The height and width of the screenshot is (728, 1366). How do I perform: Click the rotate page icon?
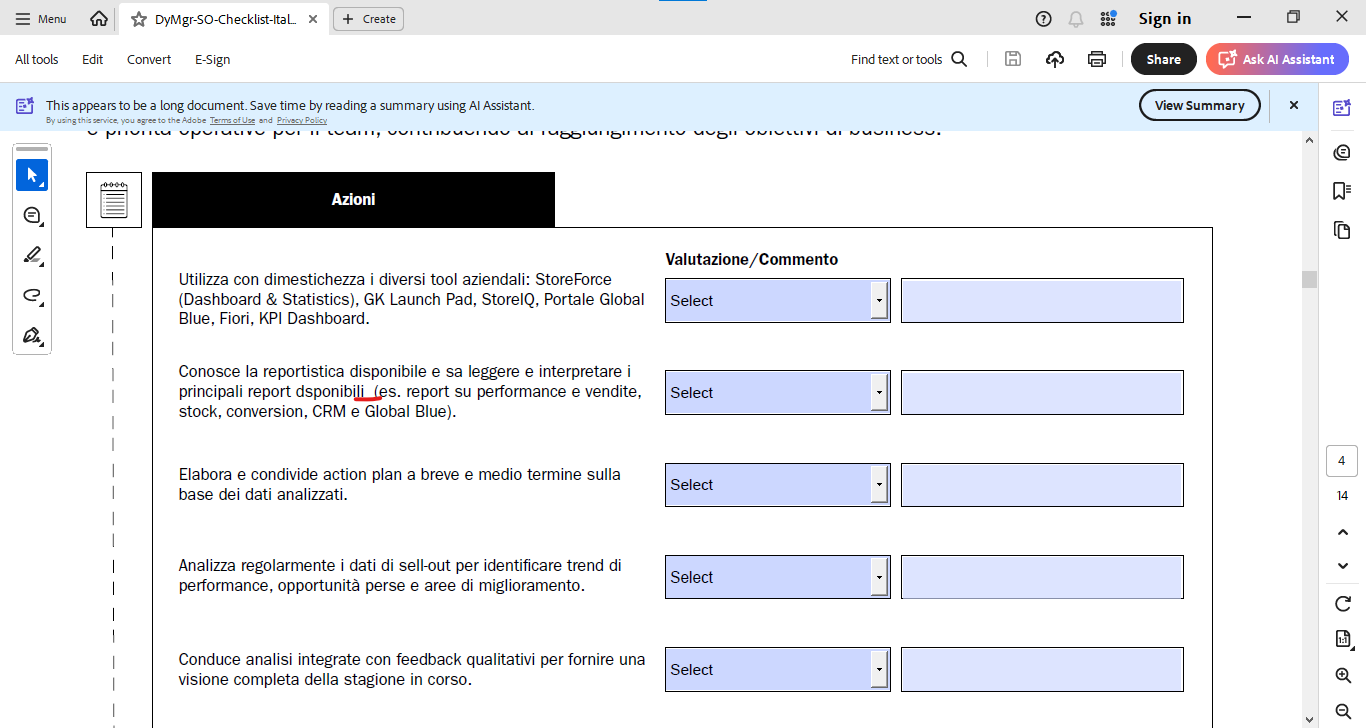[x=1343, y=604]
